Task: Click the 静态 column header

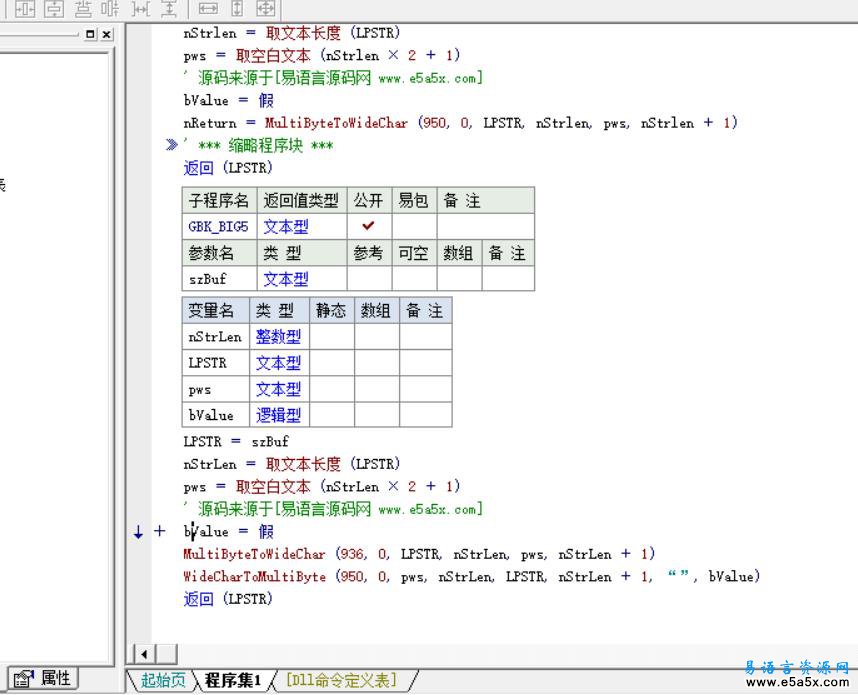Action: pos(332,310)
